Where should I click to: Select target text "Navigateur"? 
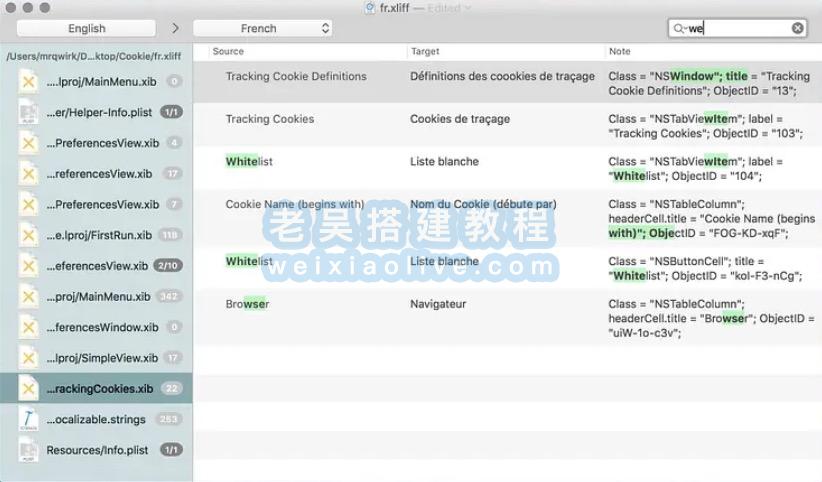click(438, 304)
